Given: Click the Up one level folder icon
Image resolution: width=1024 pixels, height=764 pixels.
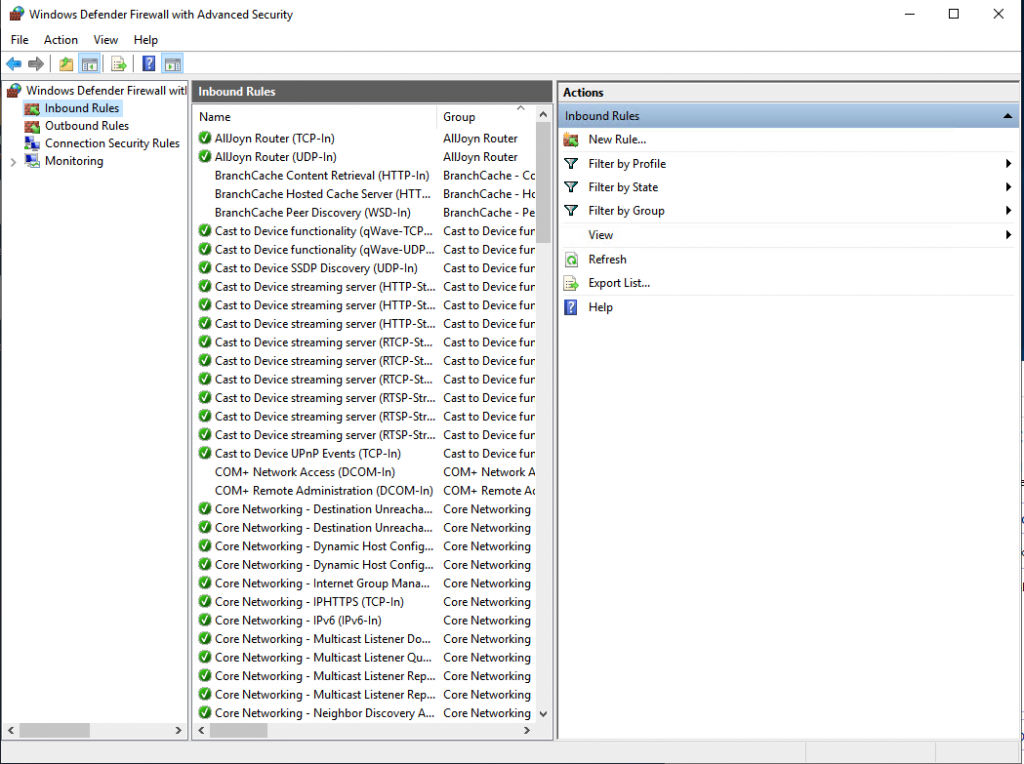Looking at the screenshot, I should 66,63.
